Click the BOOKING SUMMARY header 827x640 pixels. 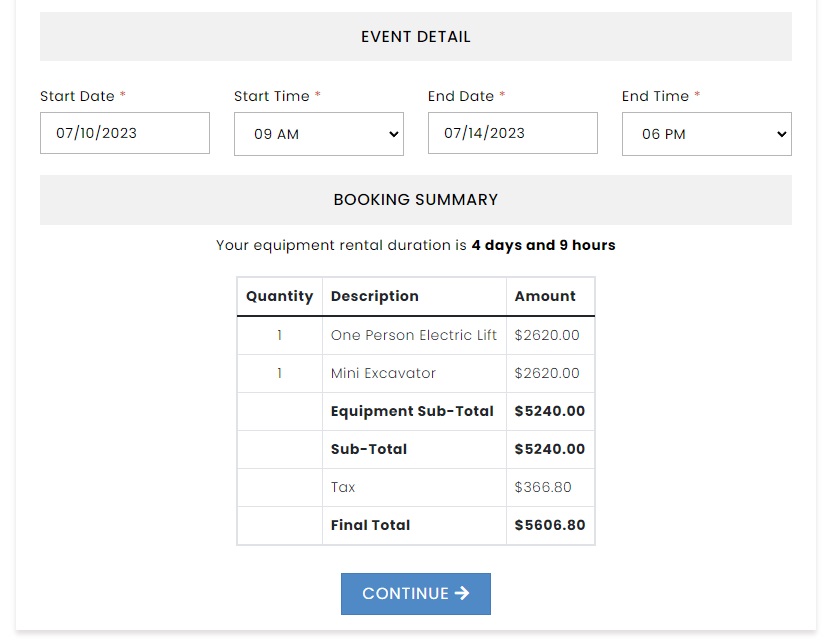tap(415, 199)
